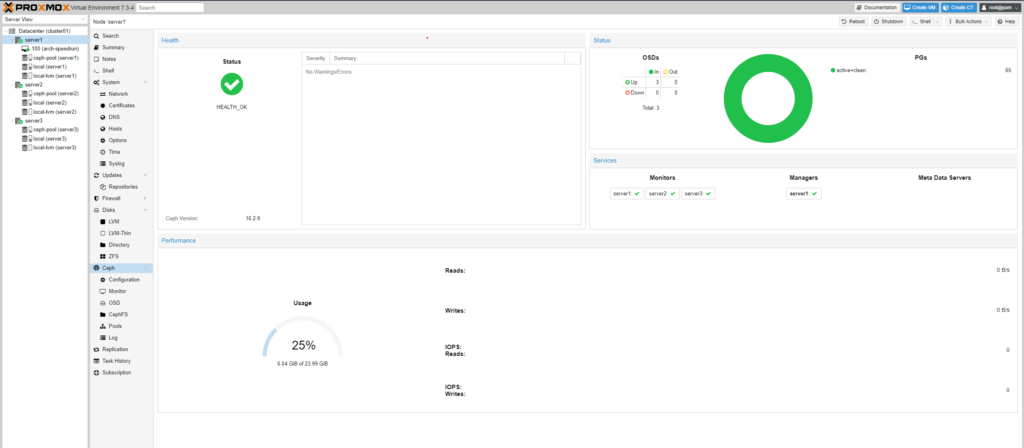This screenshot has height=448, width=1024.
Task: Collapse the System menu section
Action: tap(145, 82)
